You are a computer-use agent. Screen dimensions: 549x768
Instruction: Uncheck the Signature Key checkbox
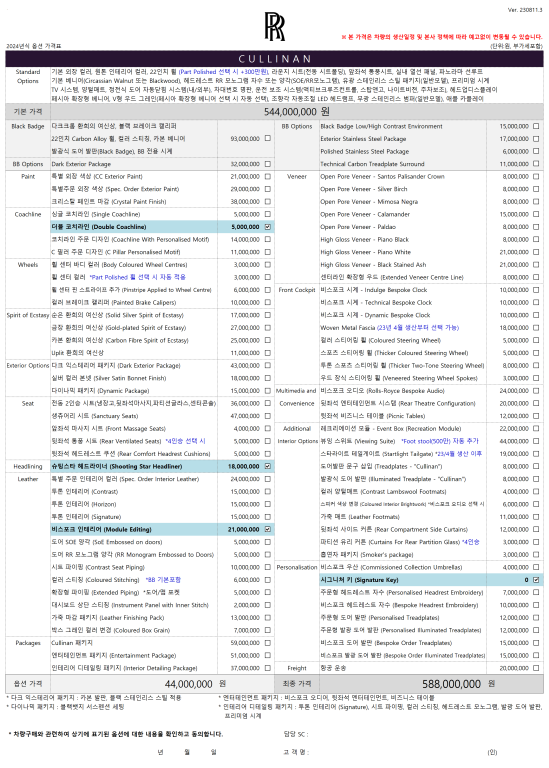(x=536, y=580)
